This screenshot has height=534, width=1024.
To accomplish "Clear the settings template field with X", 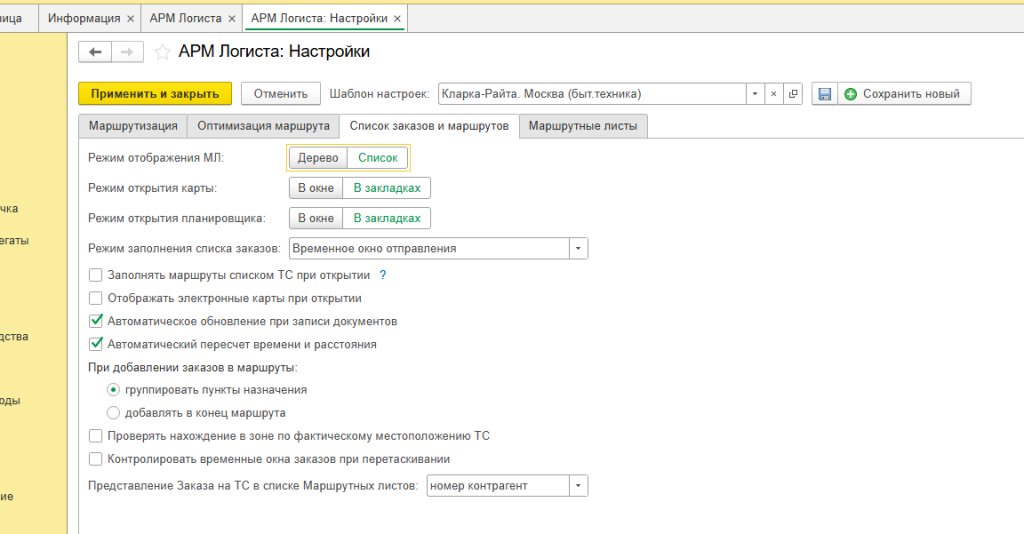I will (774, 94).
